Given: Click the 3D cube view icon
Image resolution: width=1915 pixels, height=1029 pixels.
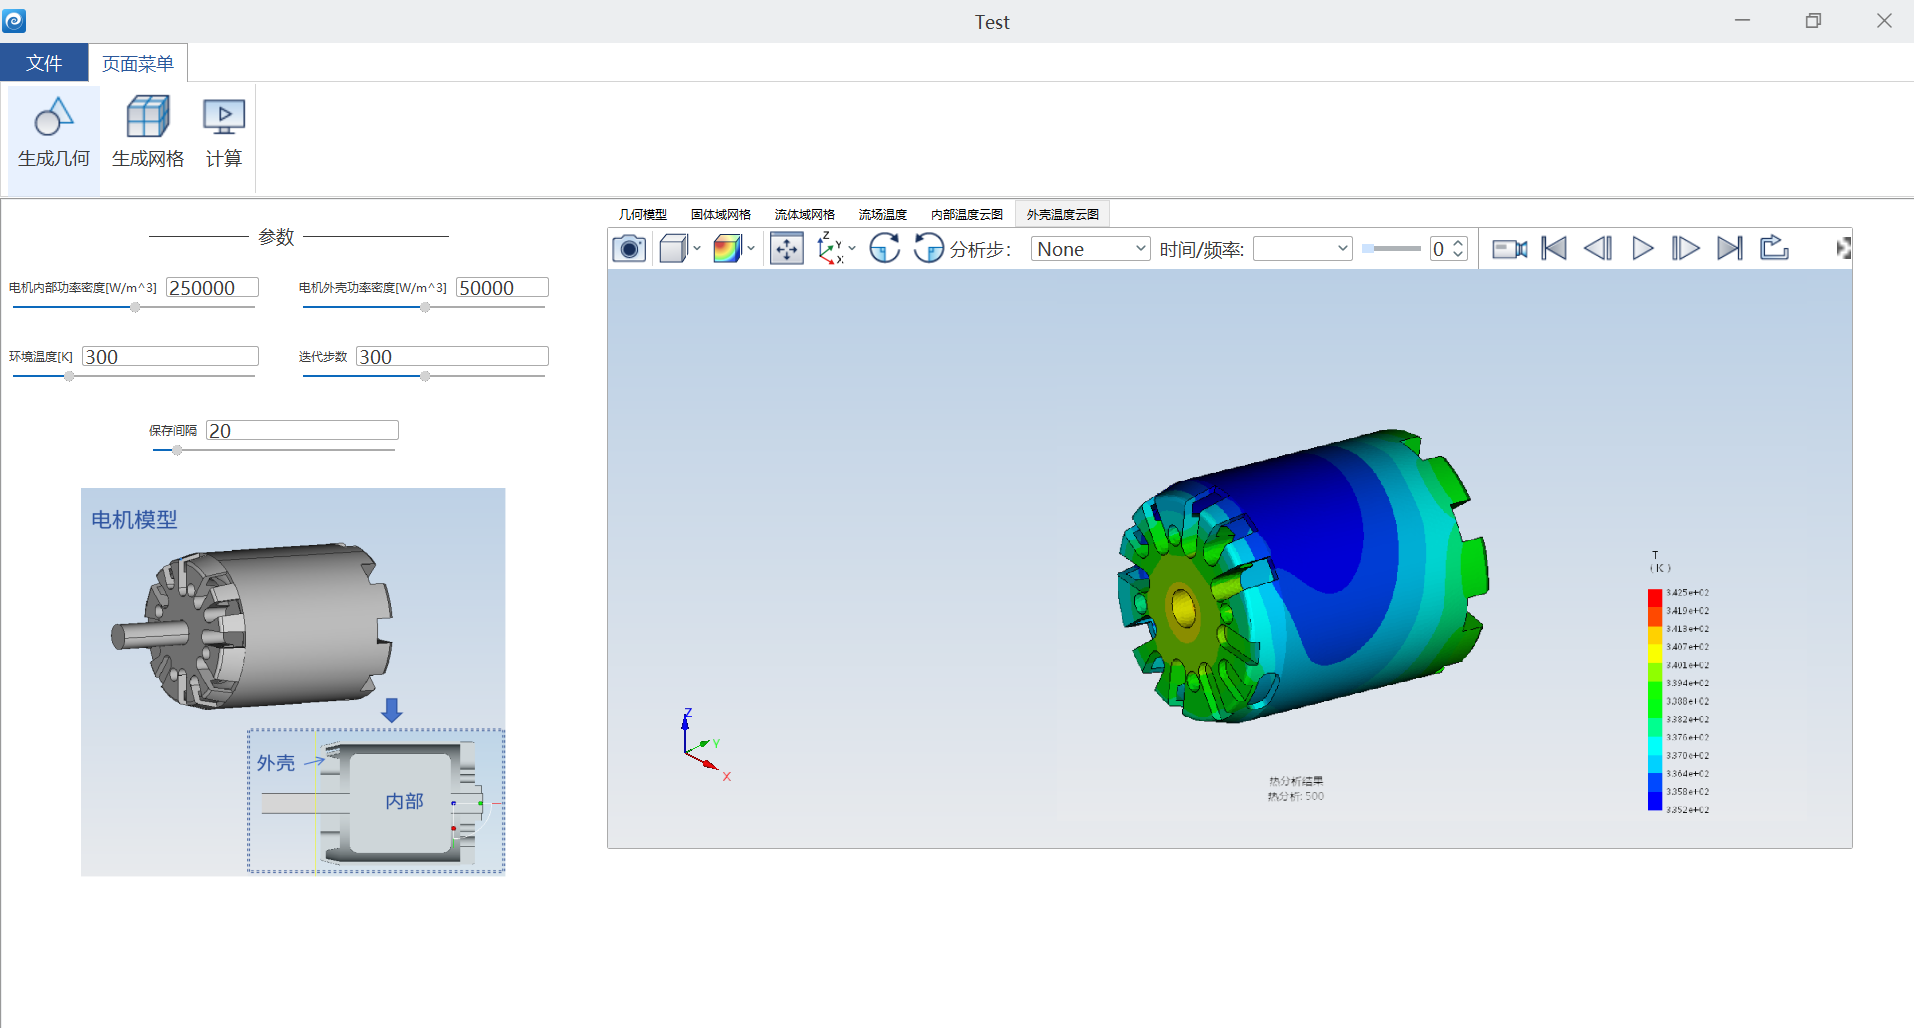Looking at the screenshot, I should tap(673, 248).
